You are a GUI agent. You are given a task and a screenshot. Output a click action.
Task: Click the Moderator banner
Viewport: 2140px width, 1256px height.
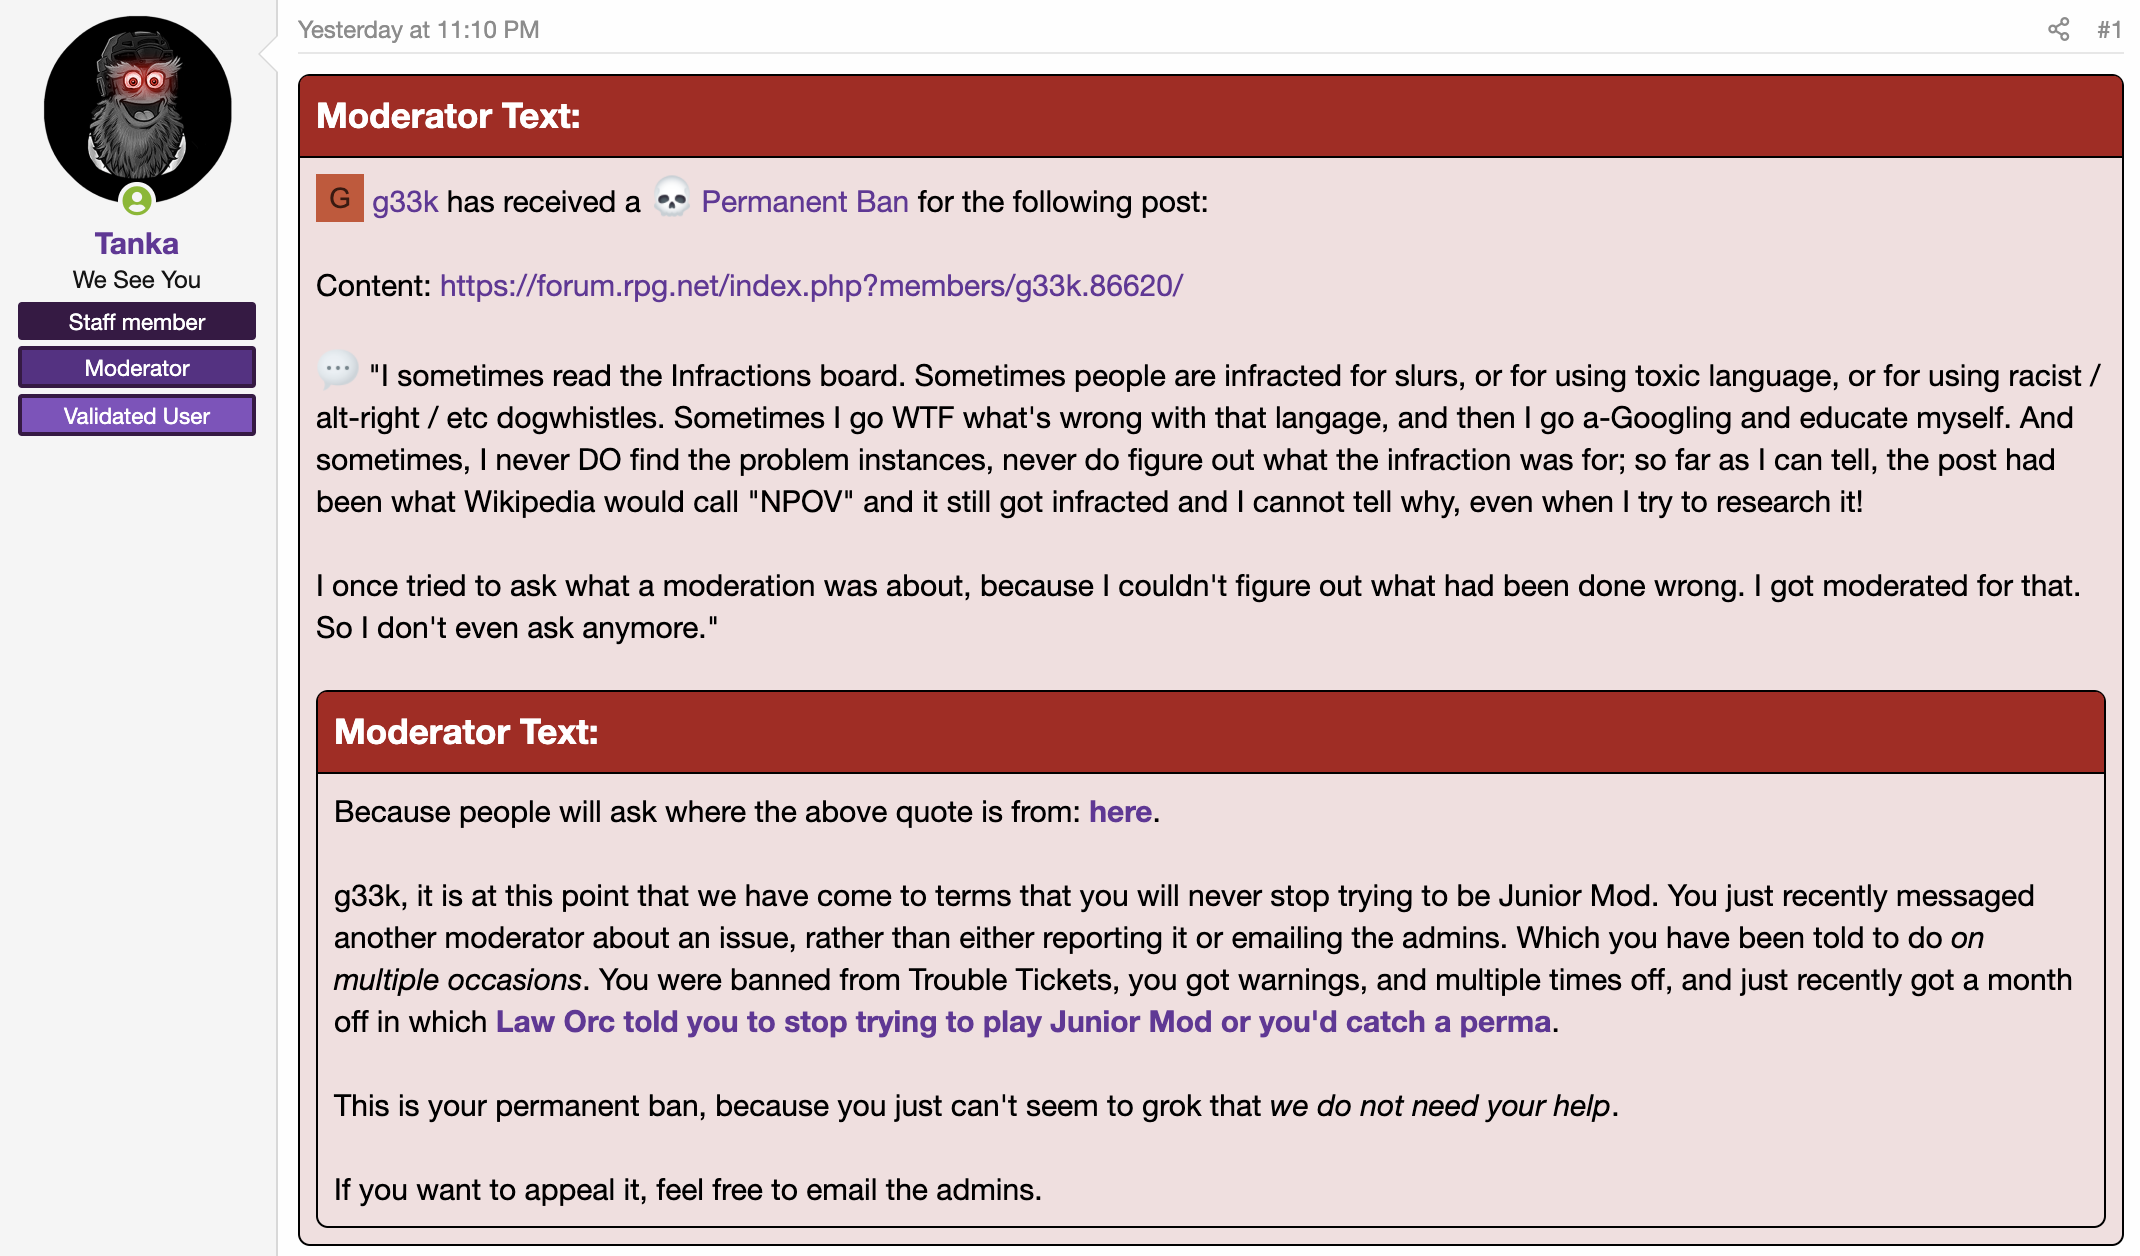tap(137, 368)
